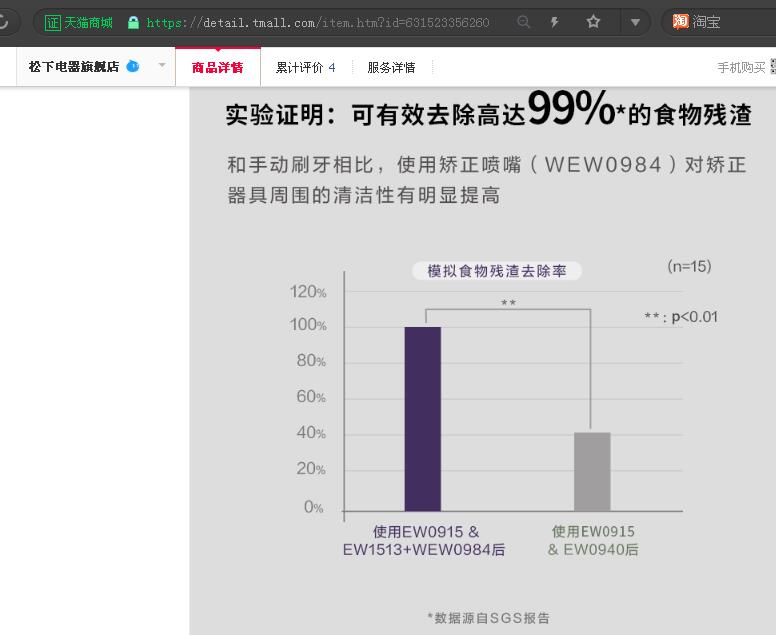Viewport: 776px width, 635px height.
Task: Click the (n=15) sample size text
Action: tap(689, 266)
